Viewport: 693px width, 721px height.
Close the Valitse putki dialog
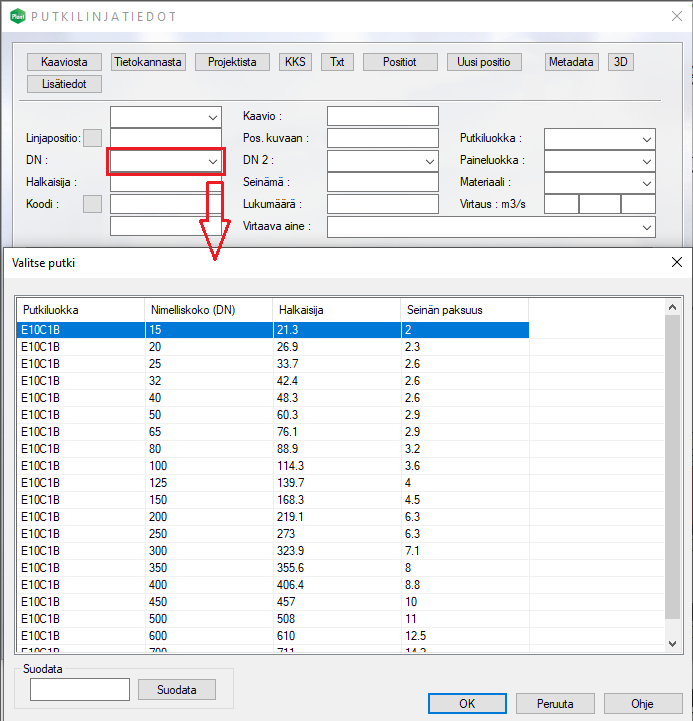click(x=676, y=263)
